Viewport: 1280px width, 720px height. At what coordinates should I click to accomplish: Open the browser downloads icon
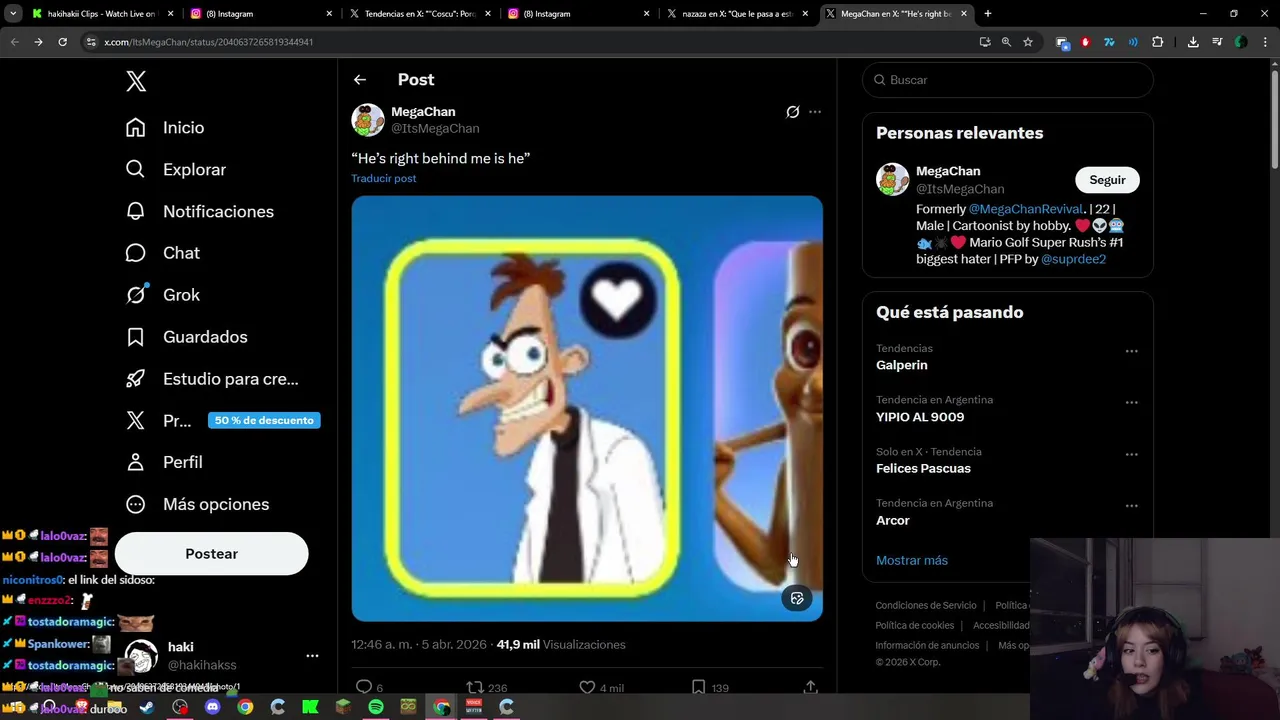click(1193, 42)
